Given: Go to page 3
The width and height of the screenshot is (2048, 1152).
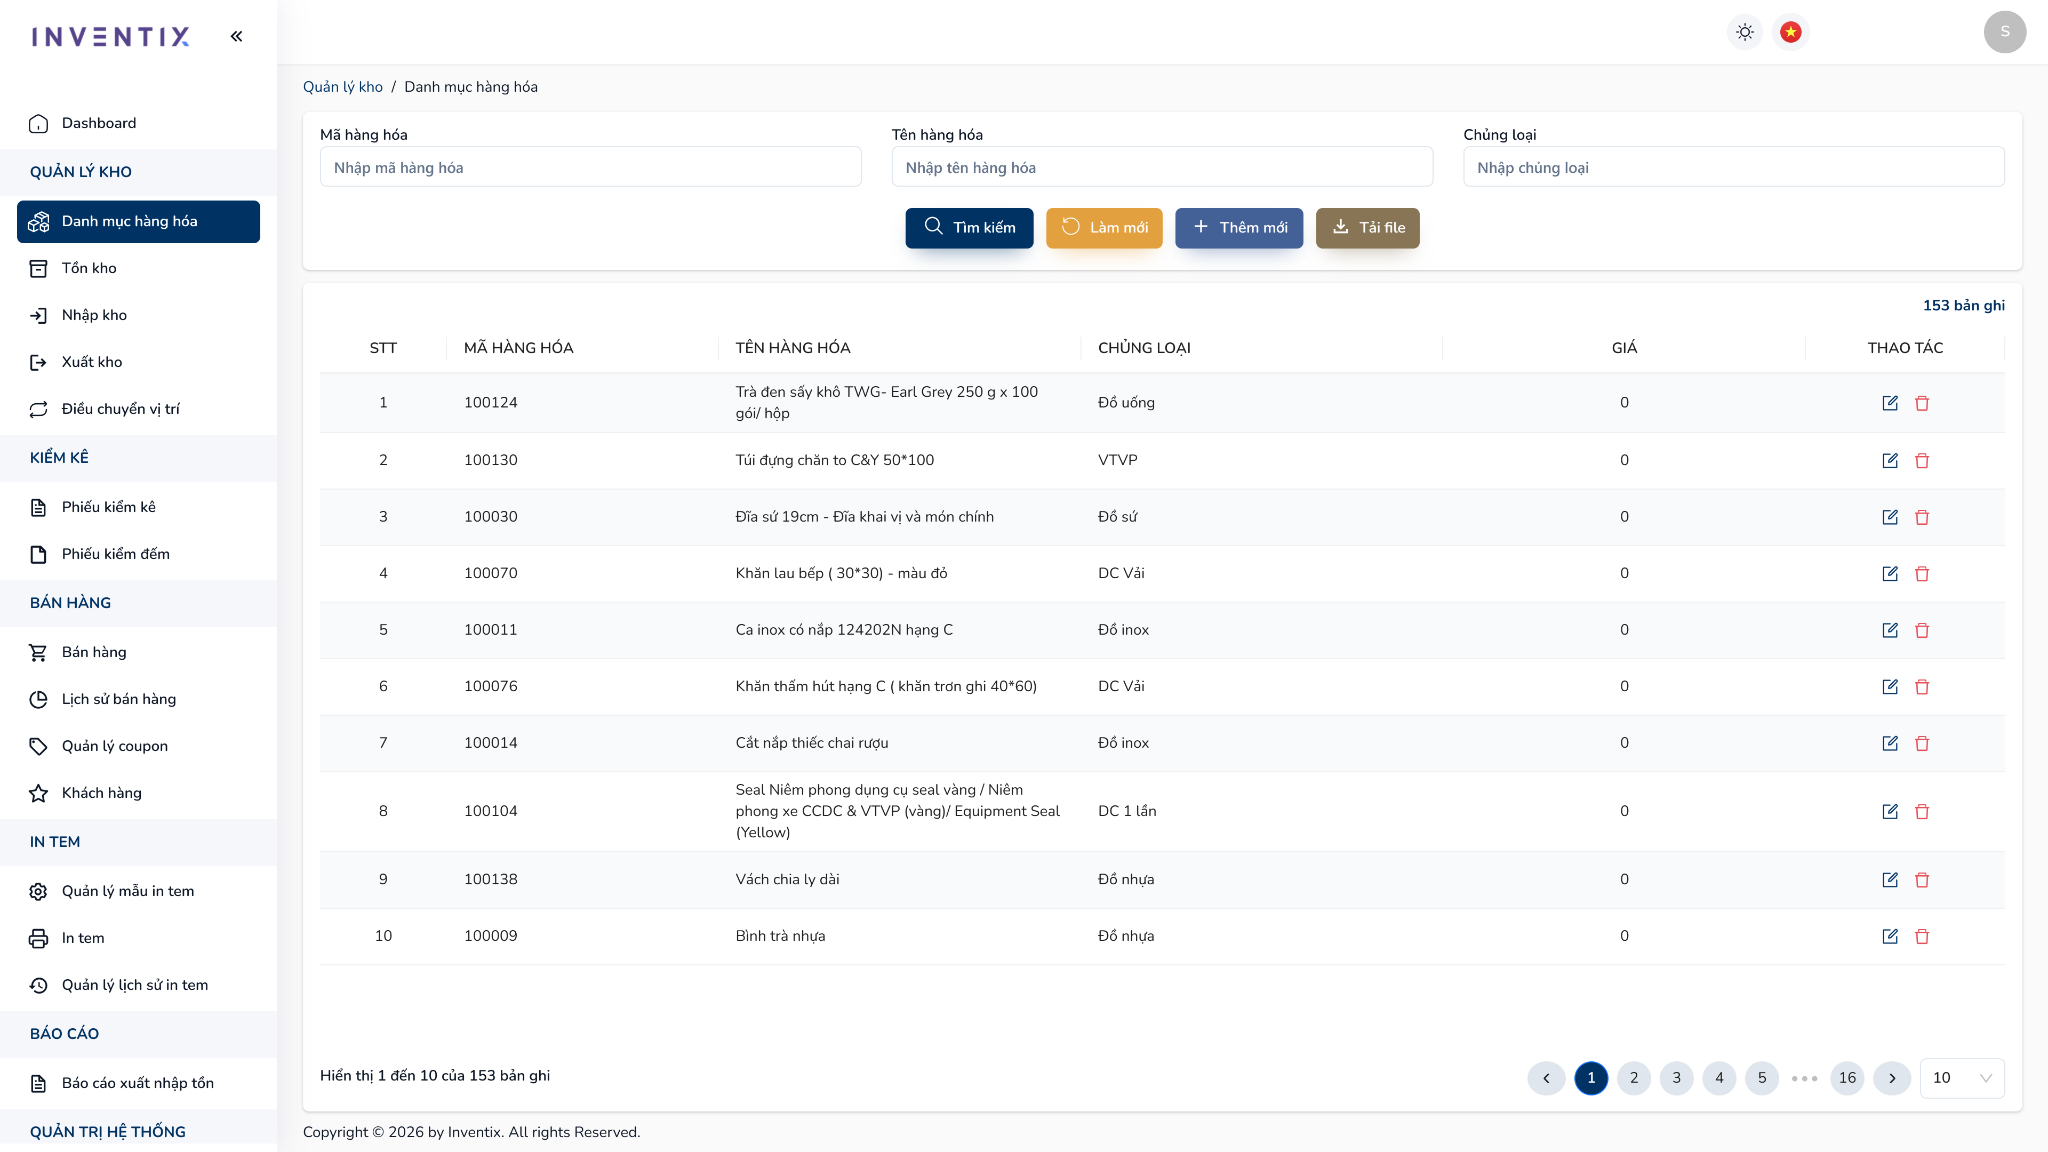Looking at the screenshot, I should pyautogui.click(x=1677, y=1078).
